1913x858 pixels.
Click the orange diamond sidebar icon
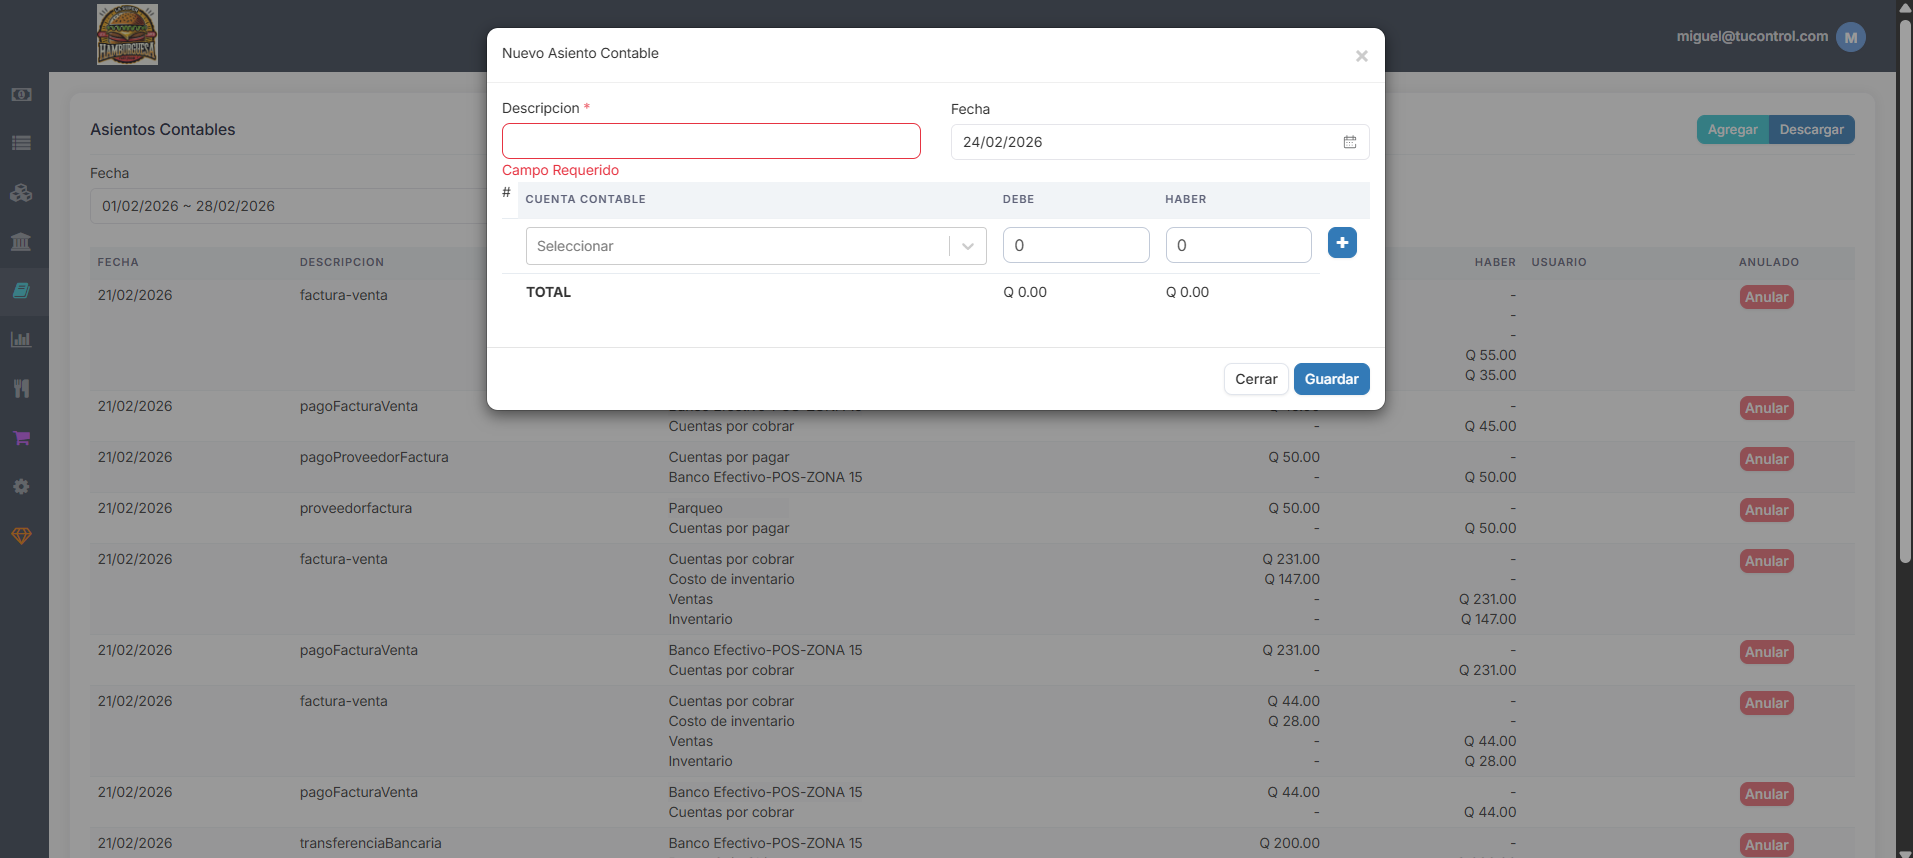point(21,536)
